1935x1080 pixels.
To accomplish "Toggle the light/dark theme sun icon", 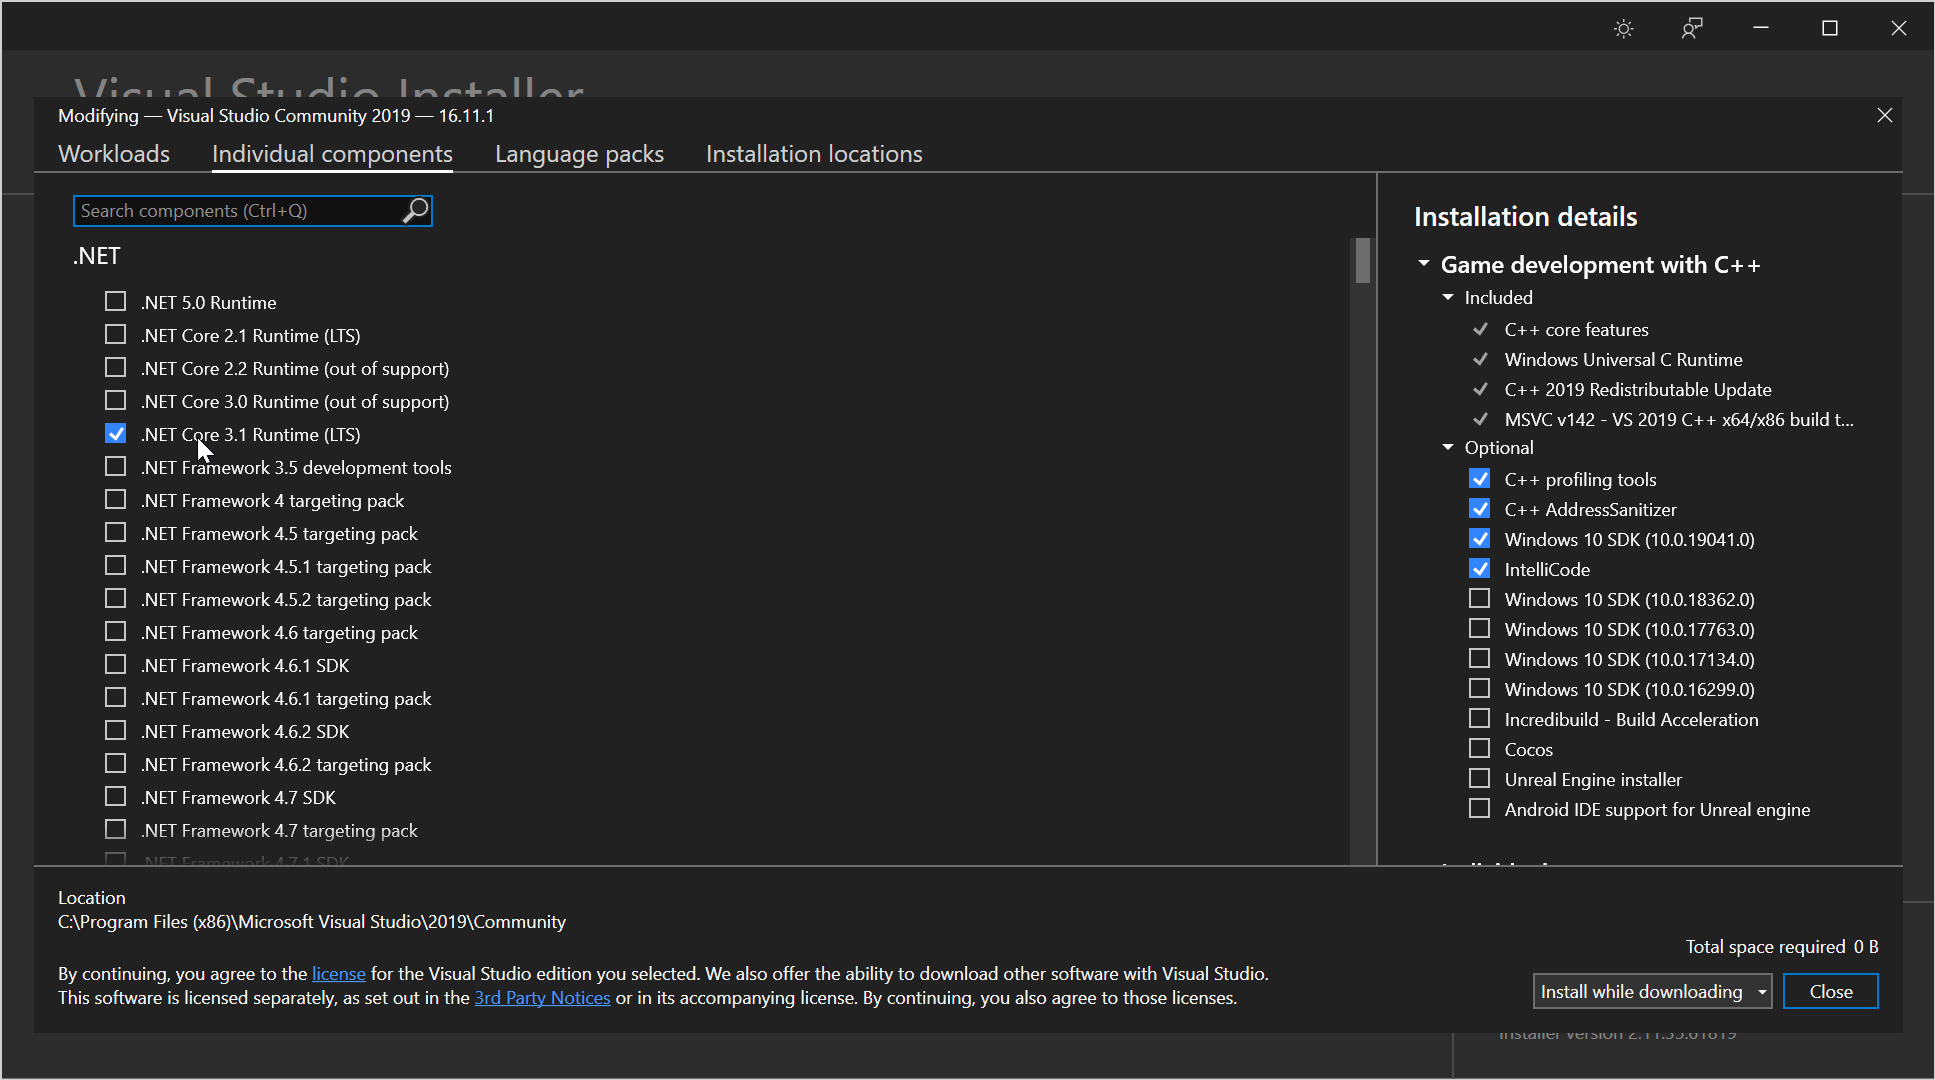I will [x=1624, y=29].
